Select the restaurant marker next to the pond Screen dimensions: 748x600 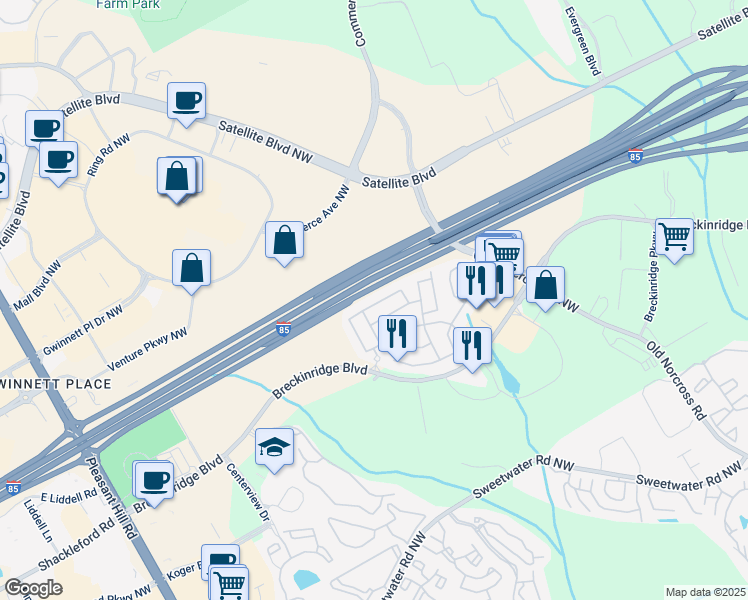[x=472, y=350]
